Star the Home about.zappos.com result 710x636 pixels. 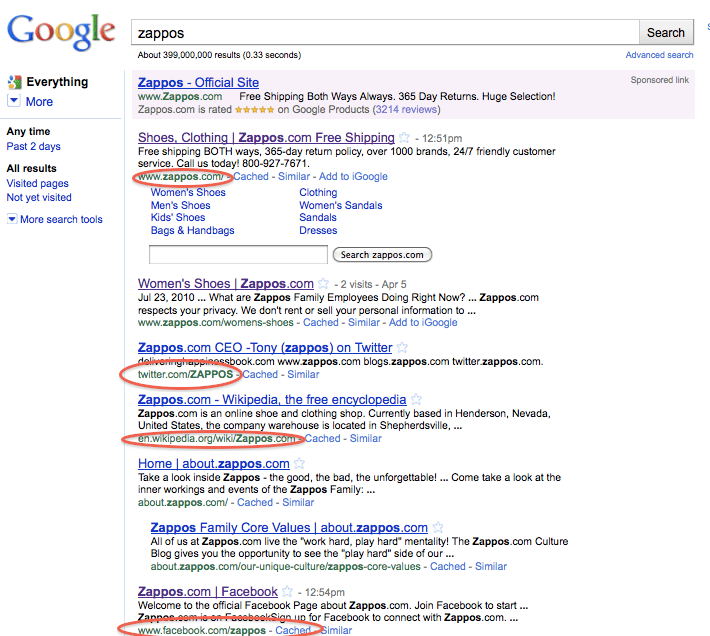click(x=299, y=464)
